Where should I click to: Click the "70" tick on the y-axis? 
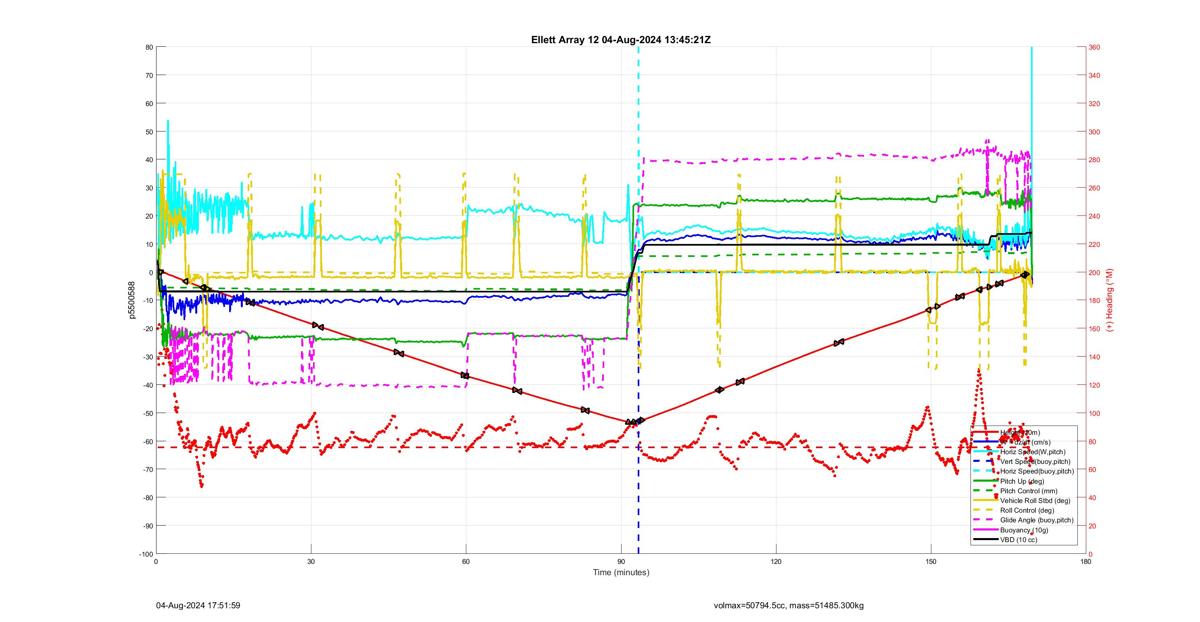pos(148,75)
